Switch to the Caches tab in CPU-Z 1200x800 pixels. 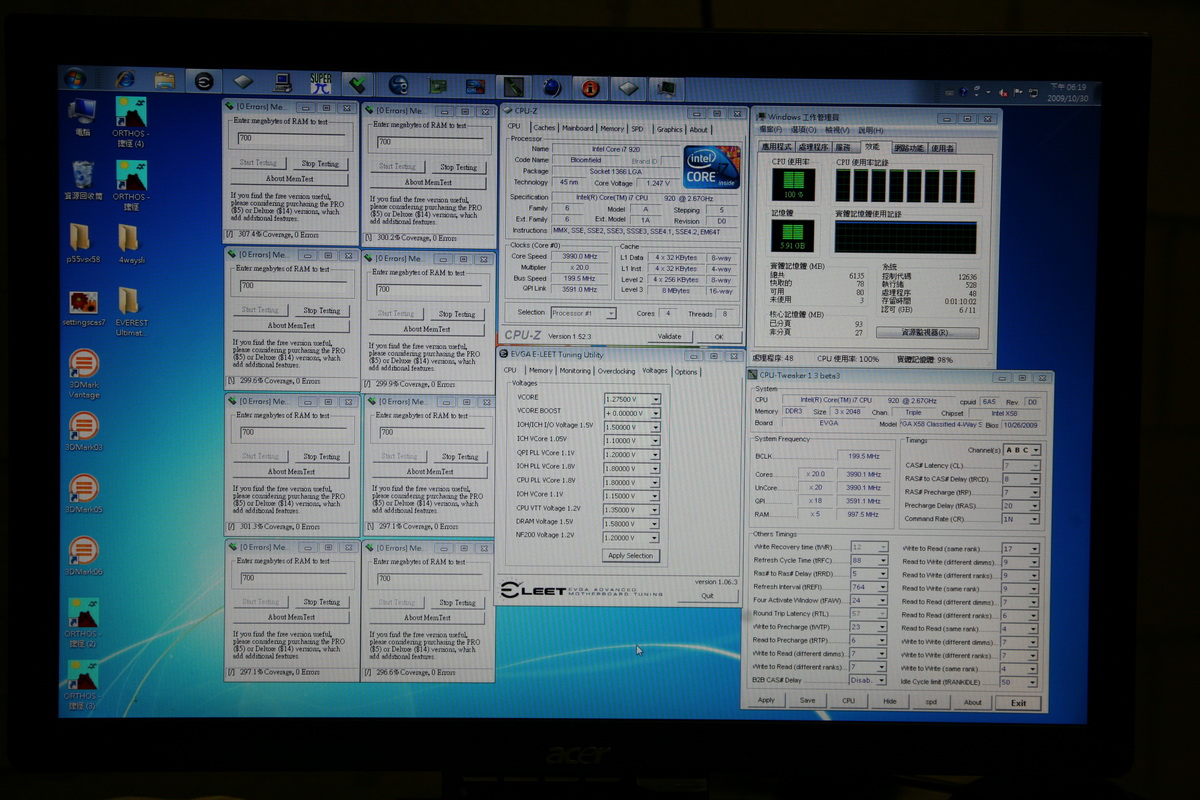click(544, 128)
